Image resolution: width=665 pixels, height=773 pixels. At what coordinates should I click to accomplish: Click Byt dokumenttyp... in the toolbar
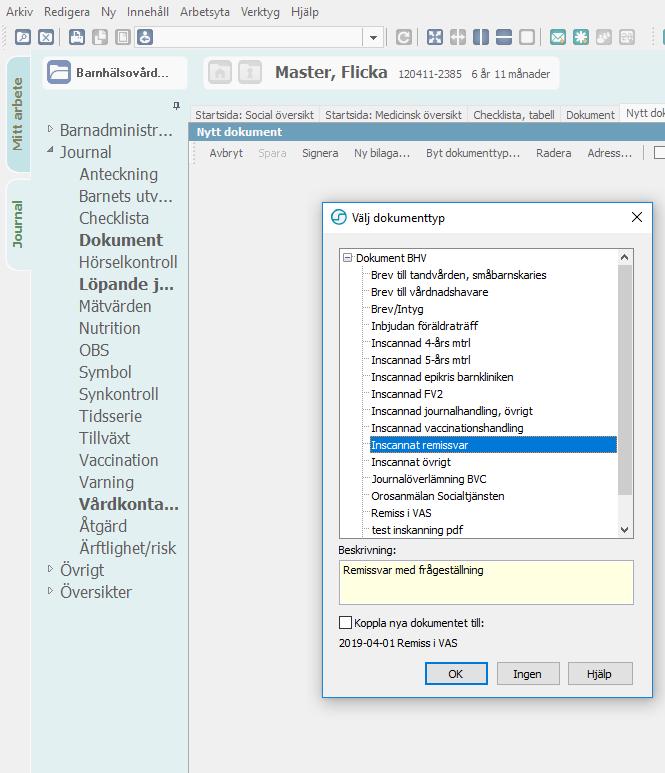473,153
